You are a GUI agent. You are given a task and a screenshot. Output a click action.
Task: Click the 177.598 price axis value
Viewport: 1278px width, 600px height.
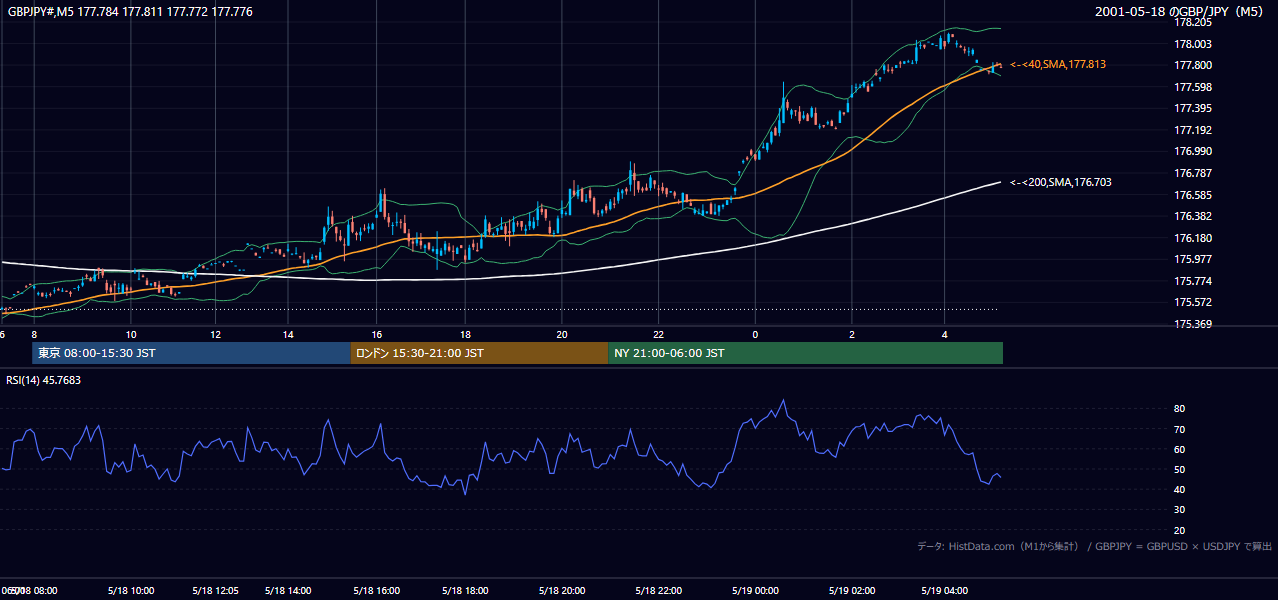tap(1192, 87)
